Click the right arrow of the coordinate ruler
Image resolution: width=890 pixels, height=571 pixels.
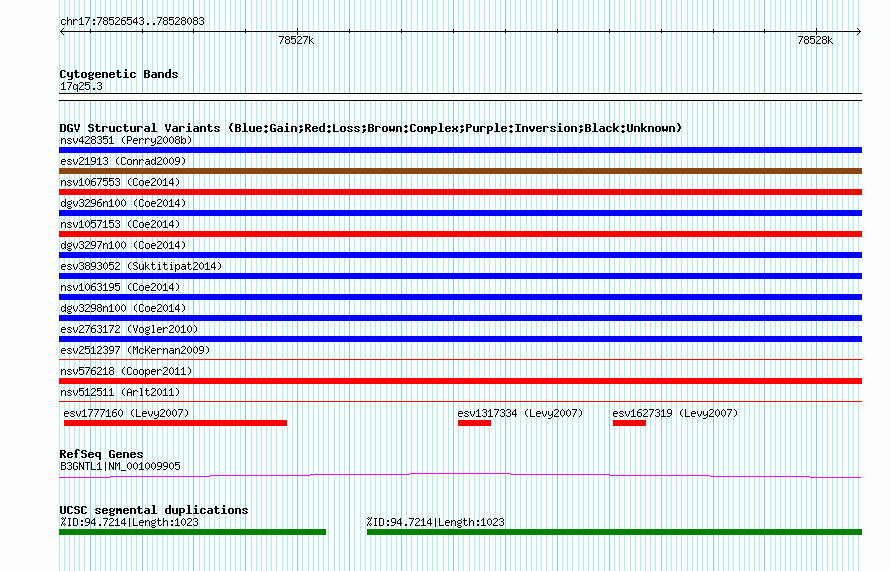(858, 32)
